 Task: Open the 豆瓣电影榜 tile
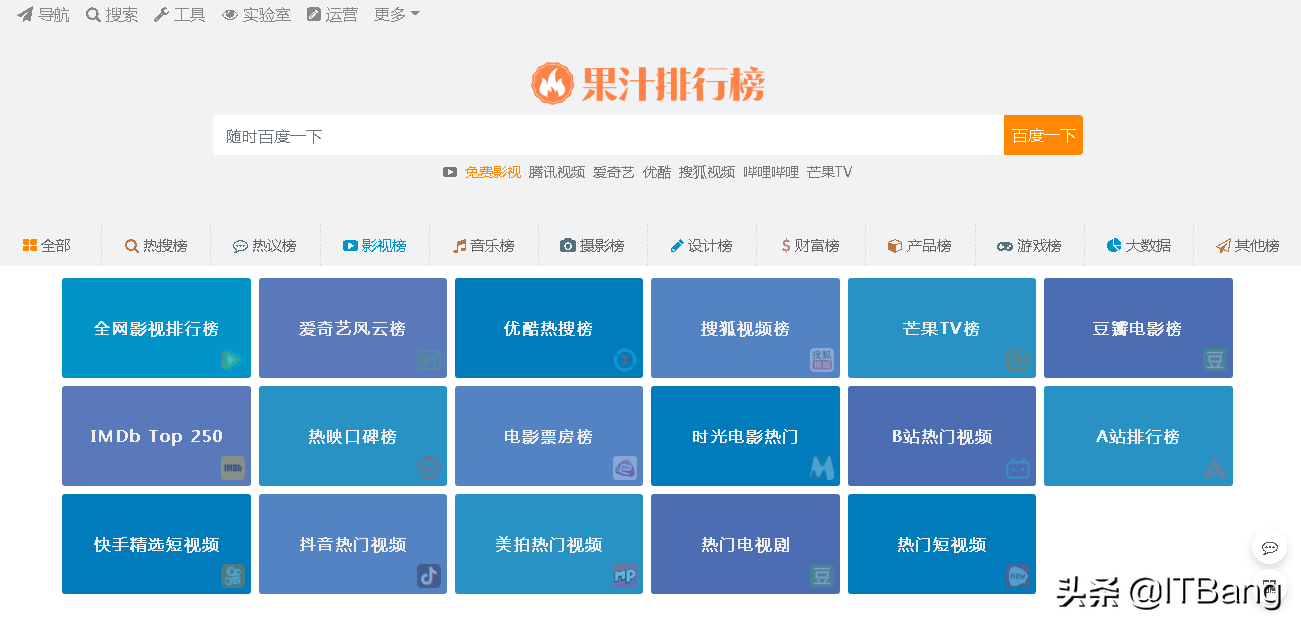click(1138, 328)
